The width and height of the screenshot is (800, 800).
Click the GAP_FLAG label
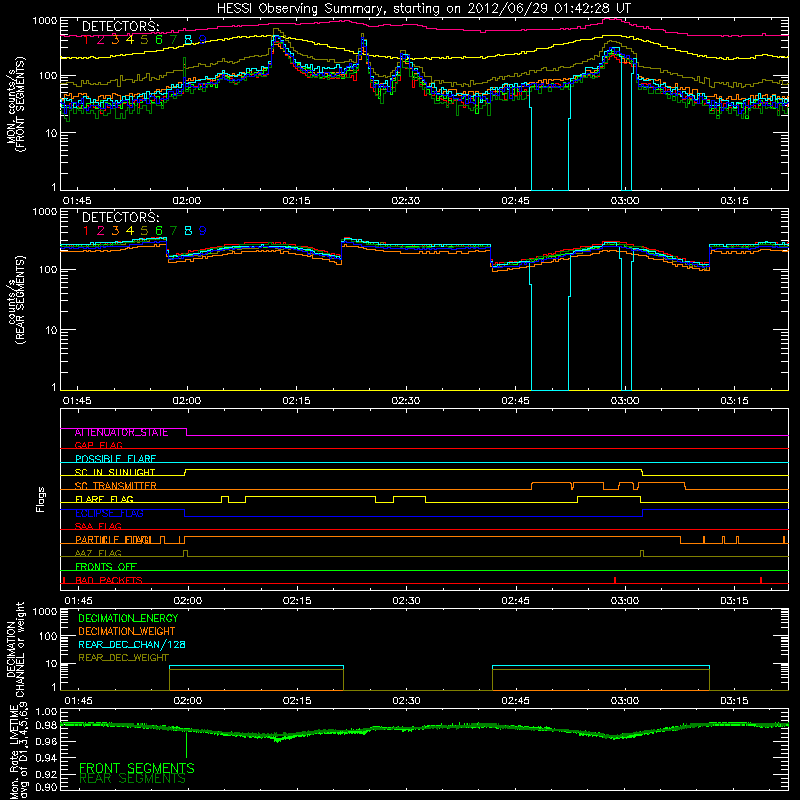tap(98, 445)
